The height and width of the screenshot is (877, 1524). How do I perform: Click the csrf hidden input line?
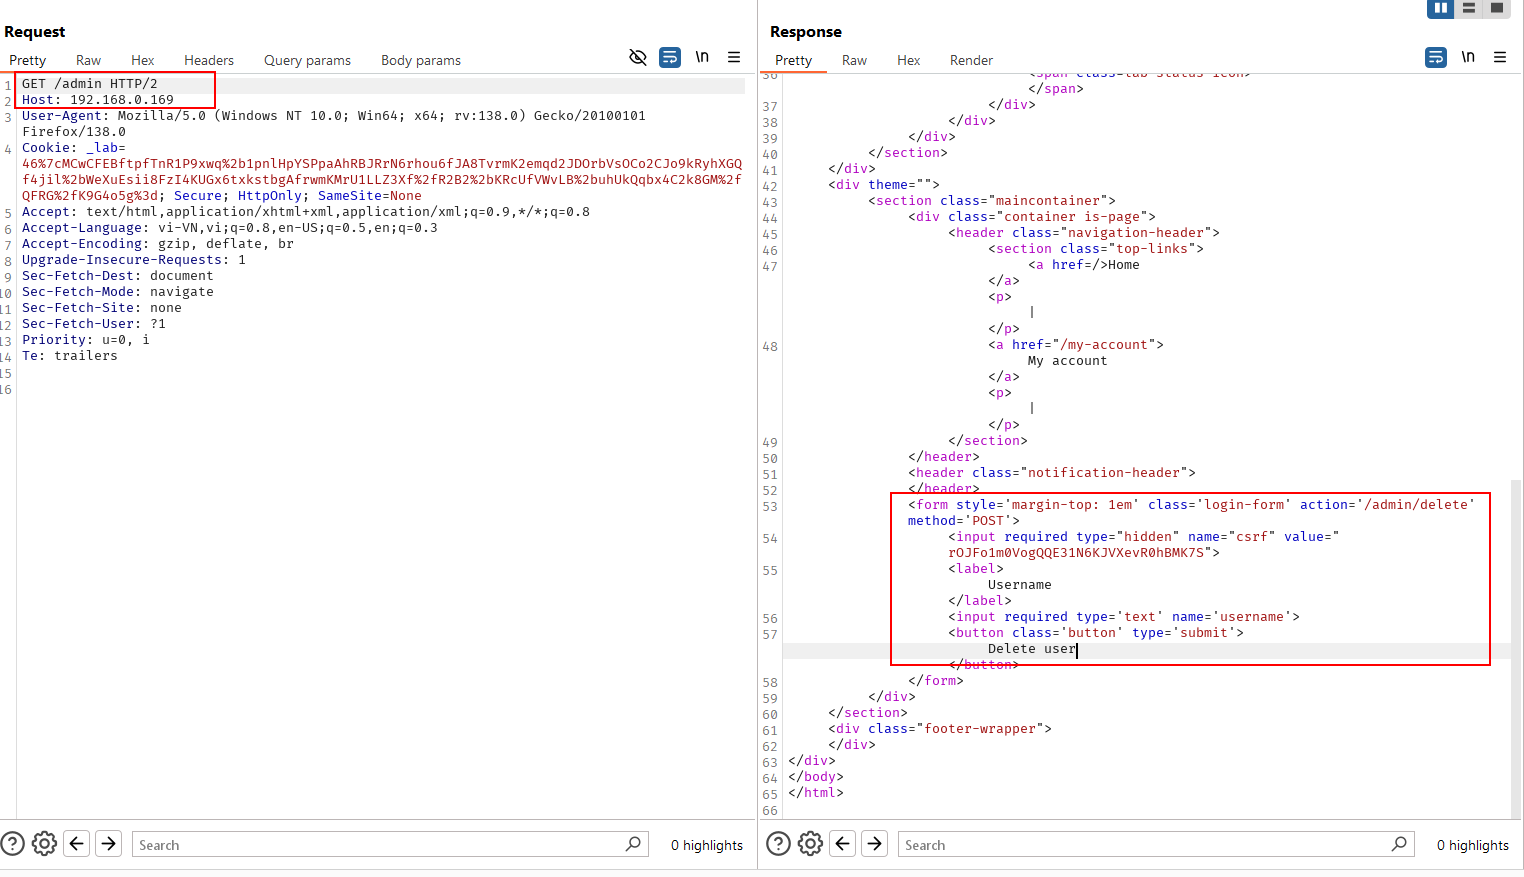pyautogui.click(x=1144, y=537)
